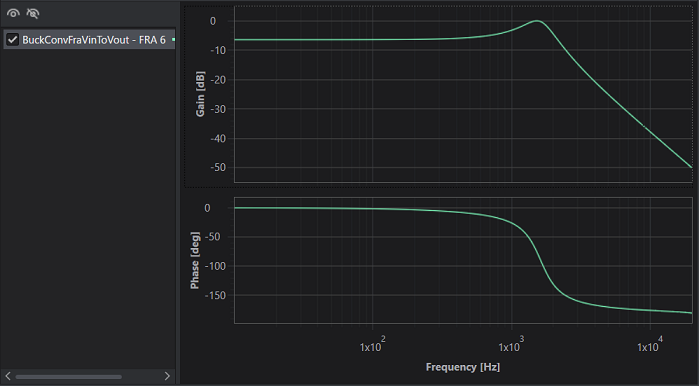Viewport: 699px width, 386px height.
Task: Click the Frequency [Hz] axis label
Action: [x=463, y=367]
